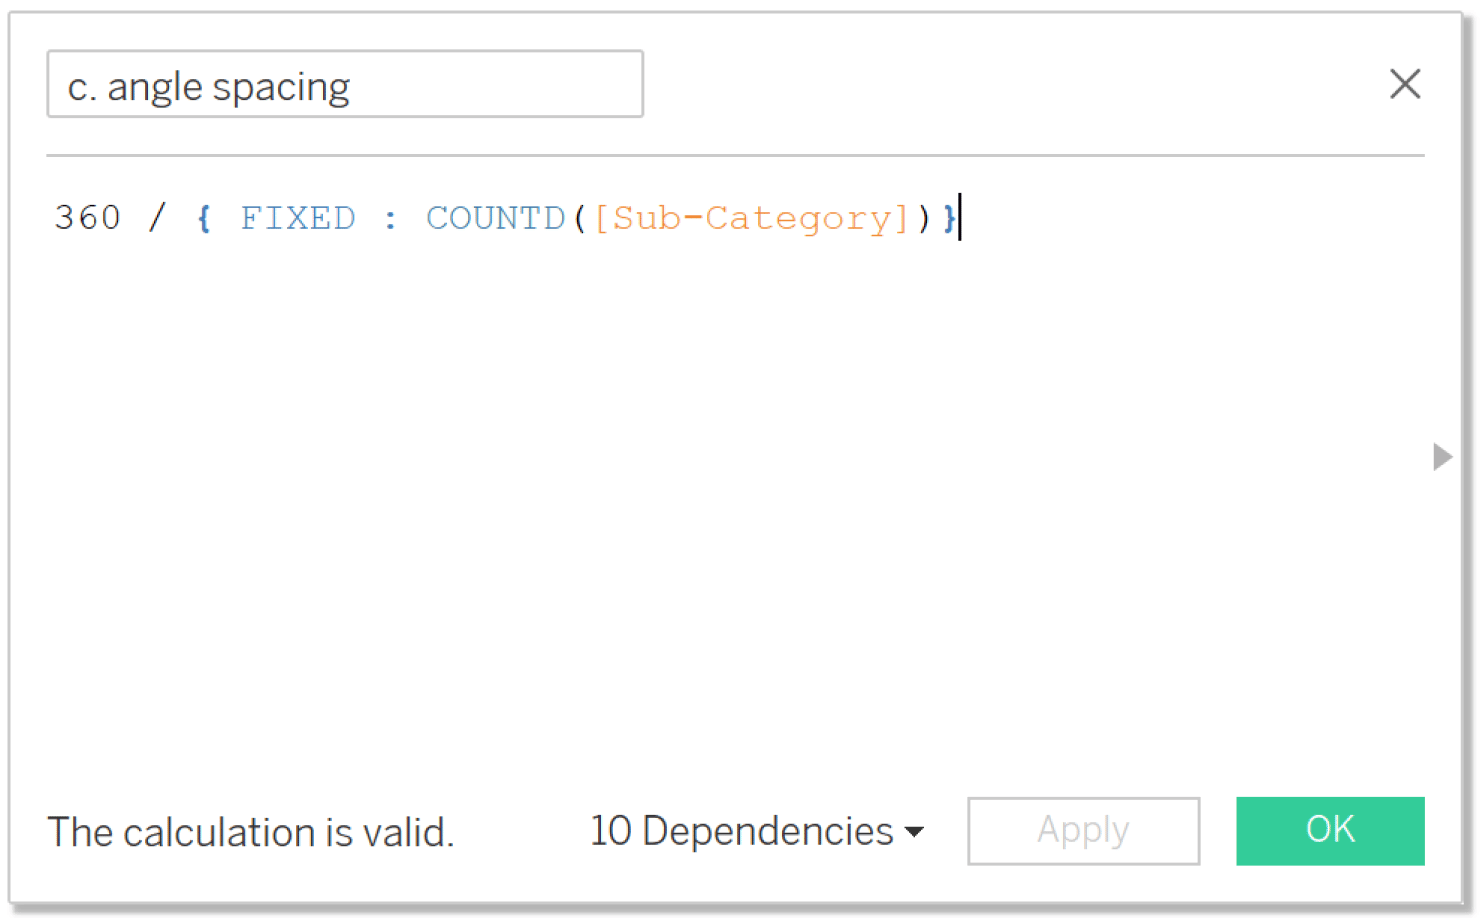Expand the function reference panel arrow
This screenshot has width=1481, height=918.
1441,457
